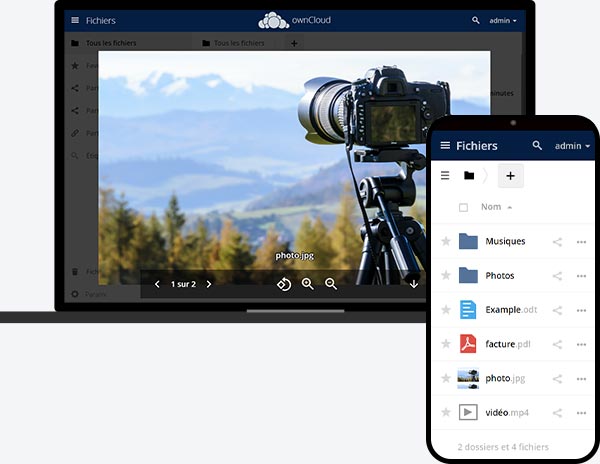Go to previous image in the photo viewer
The width and height of the screenshot is (600, 464).
coord(157,284)
